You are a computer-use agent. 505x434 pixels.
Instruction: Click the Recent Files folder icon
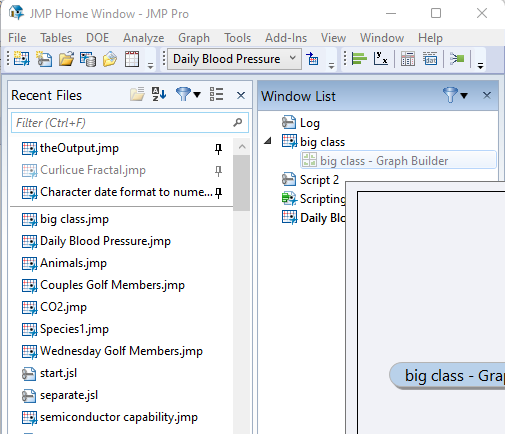pyautogui.click(x=137, y=95)
